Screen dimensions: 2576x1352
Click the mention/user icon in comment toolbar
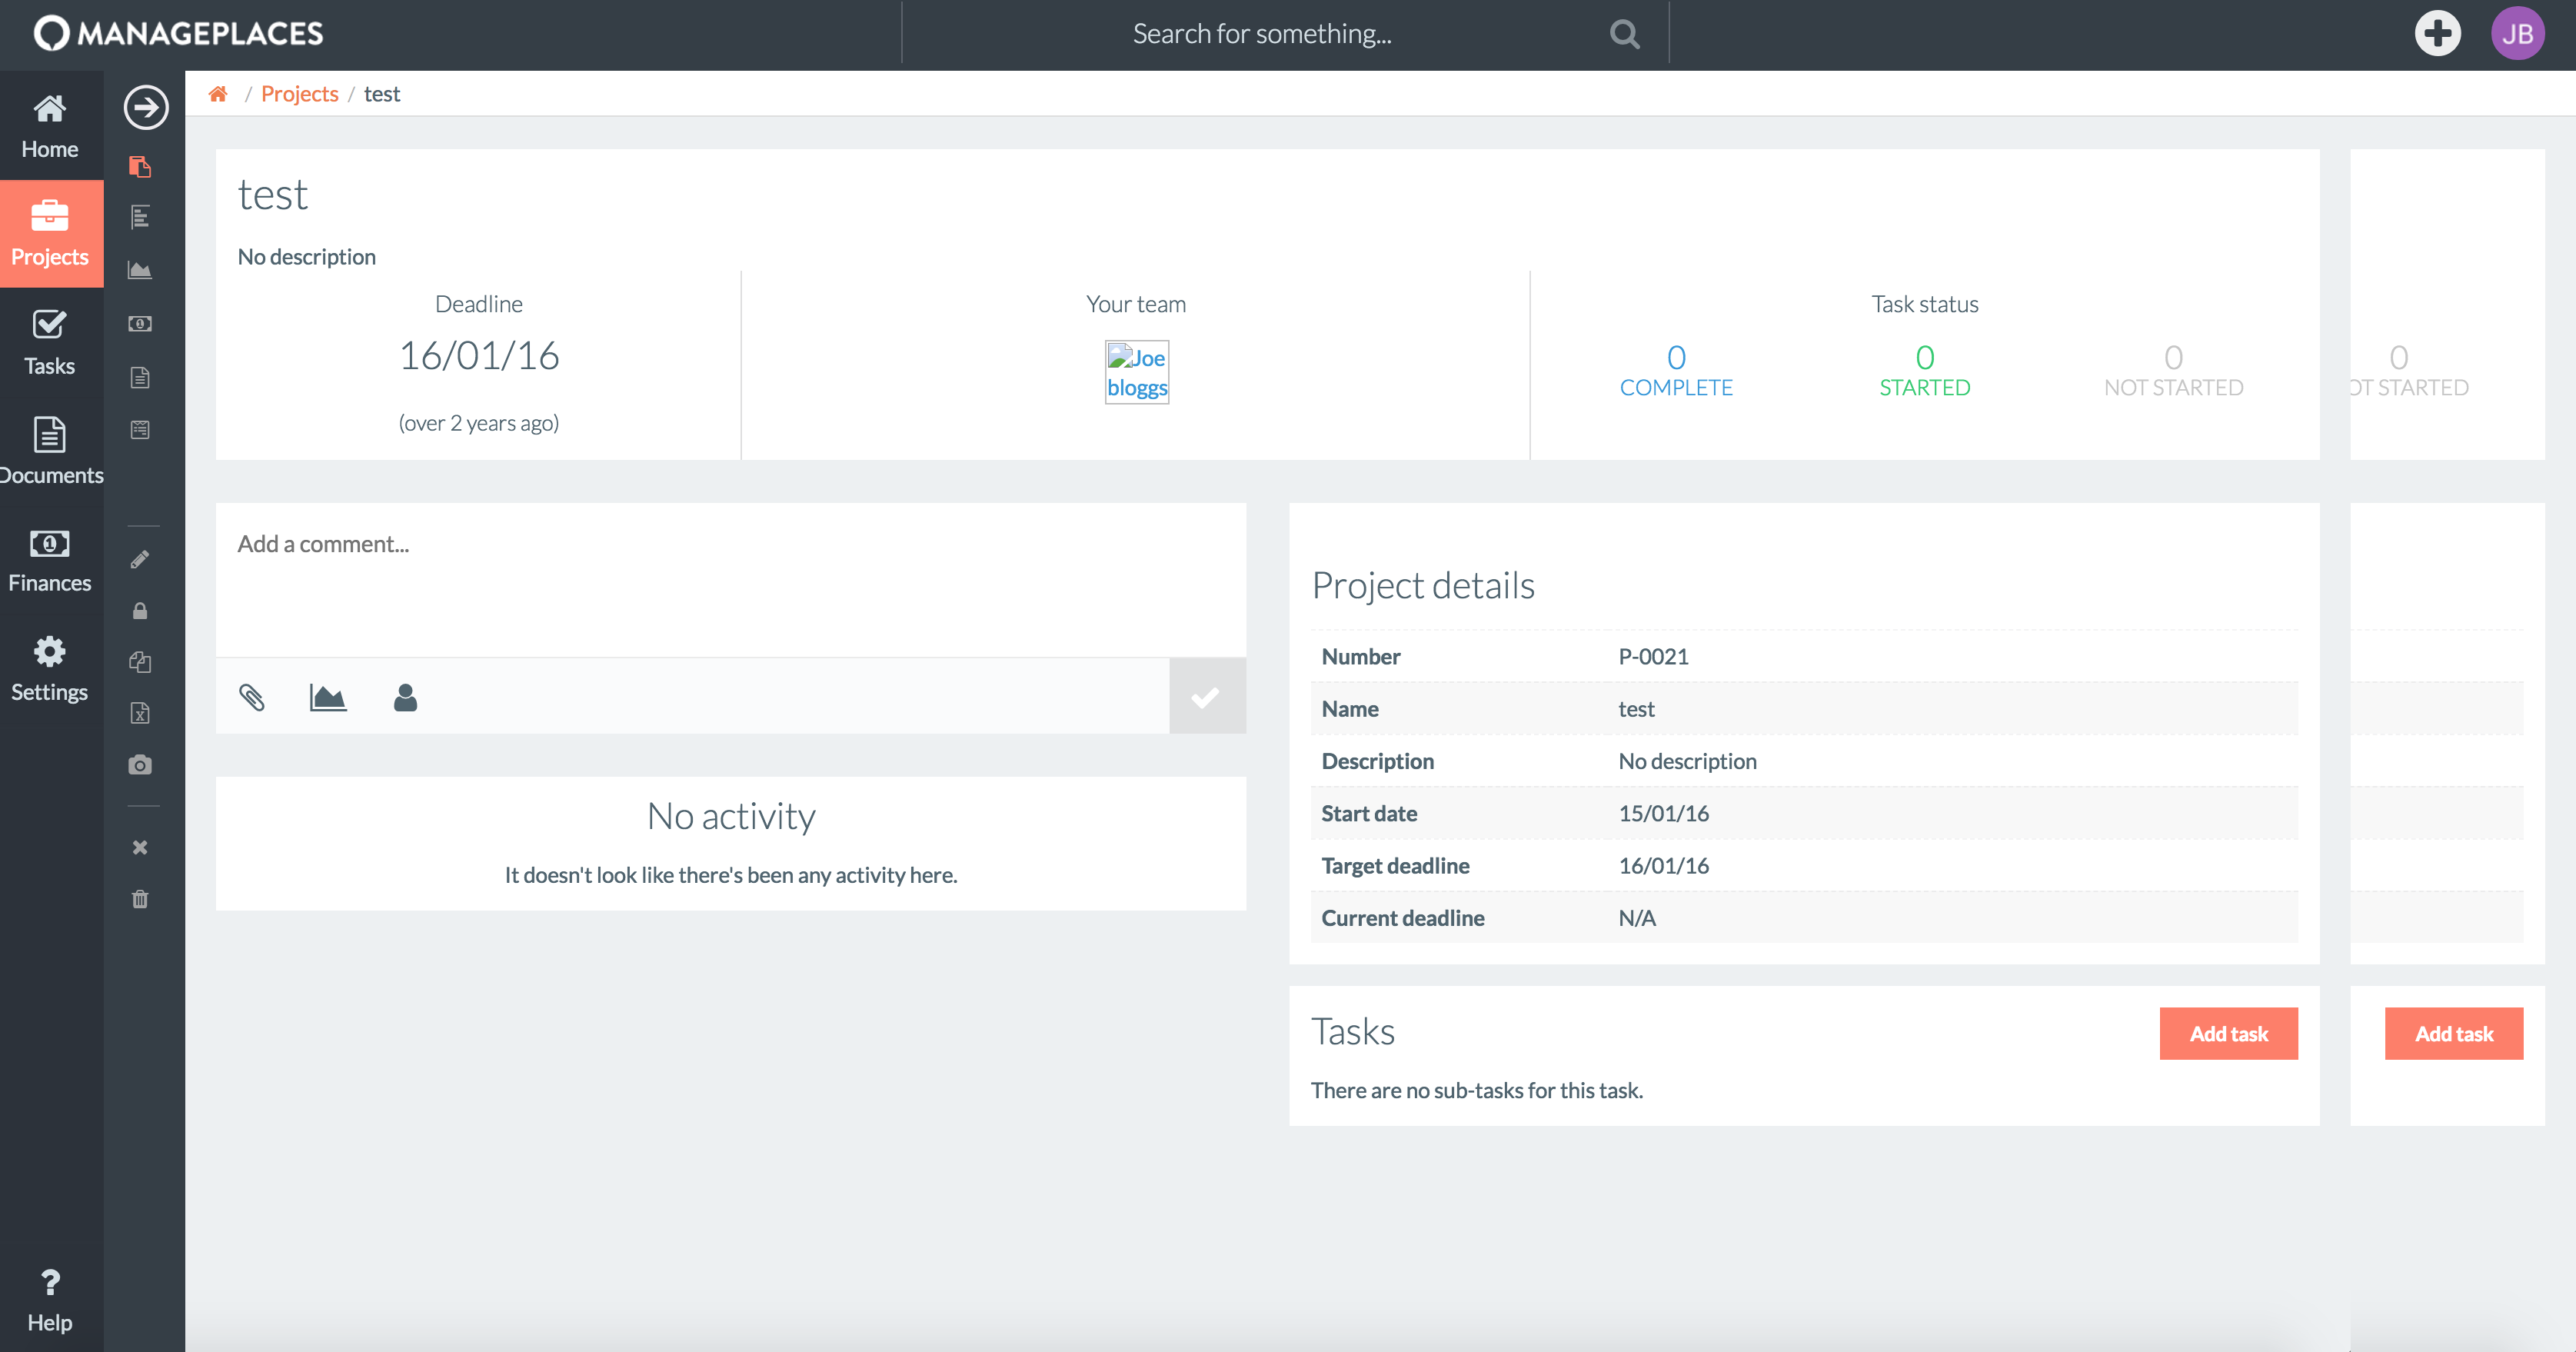click(405, 695)
